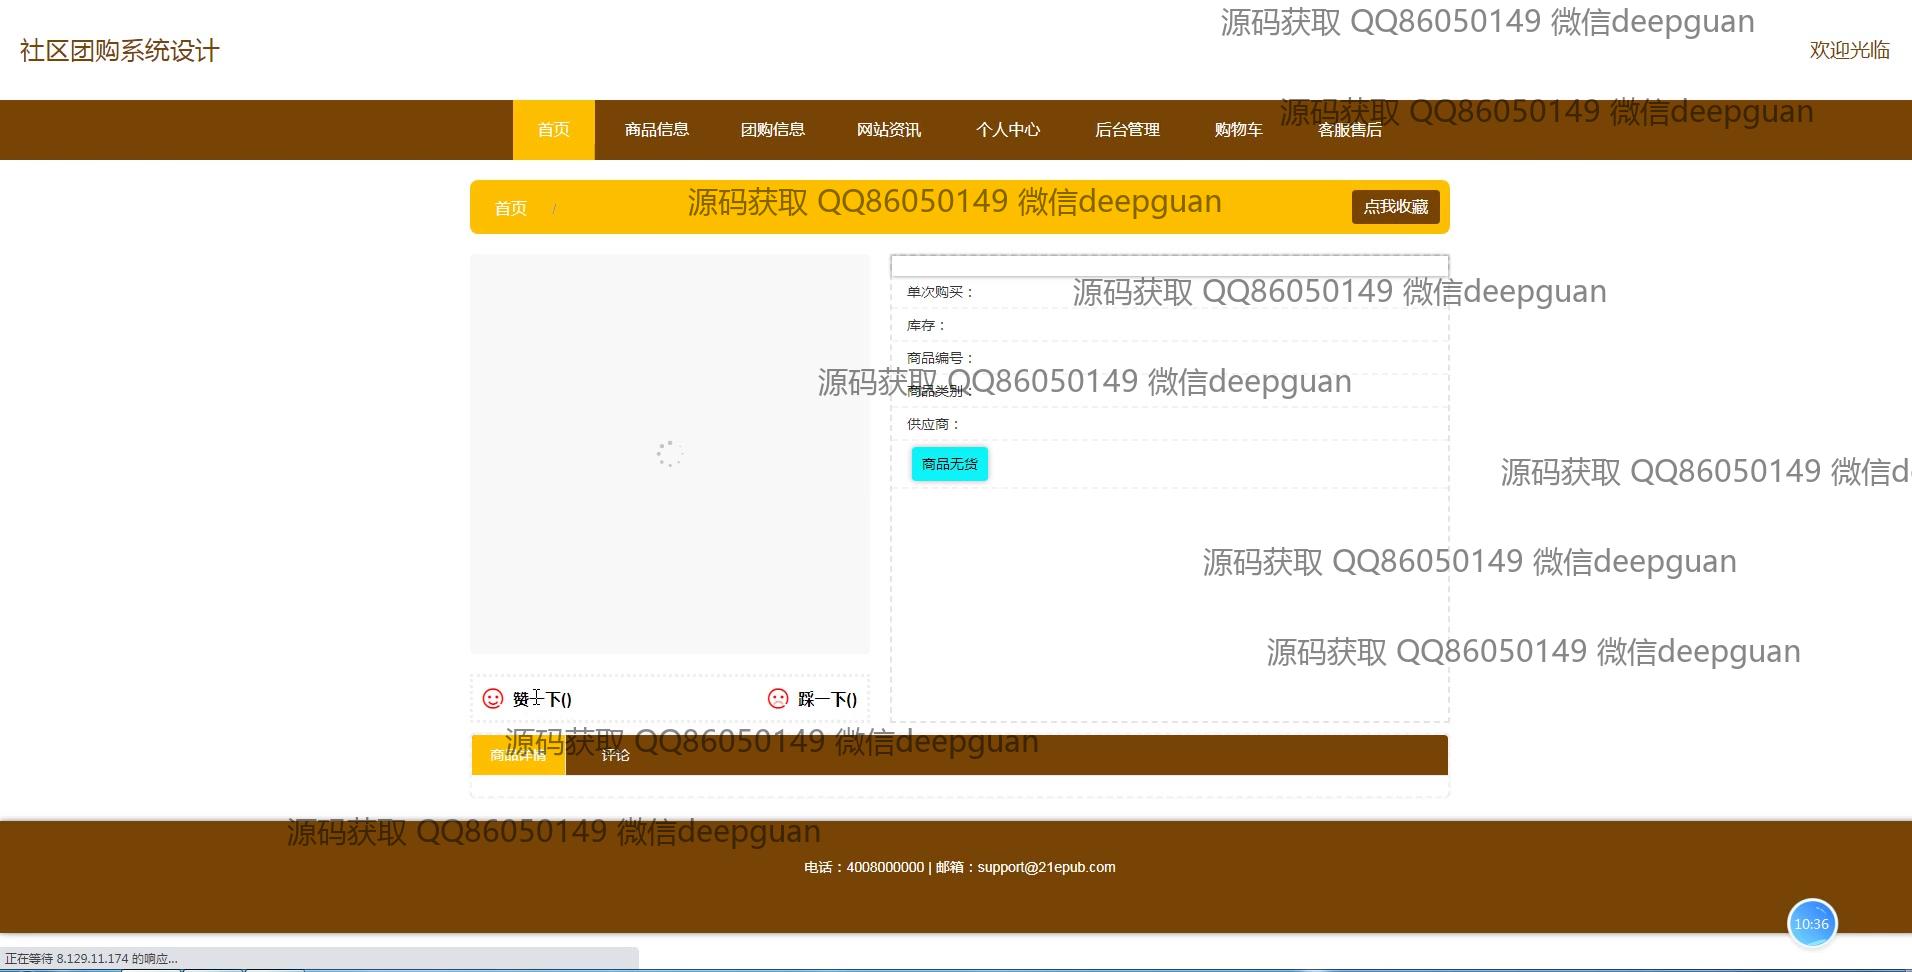Open the 购物车 shopping cart

pyautogui.click(x=1238, y=130)
